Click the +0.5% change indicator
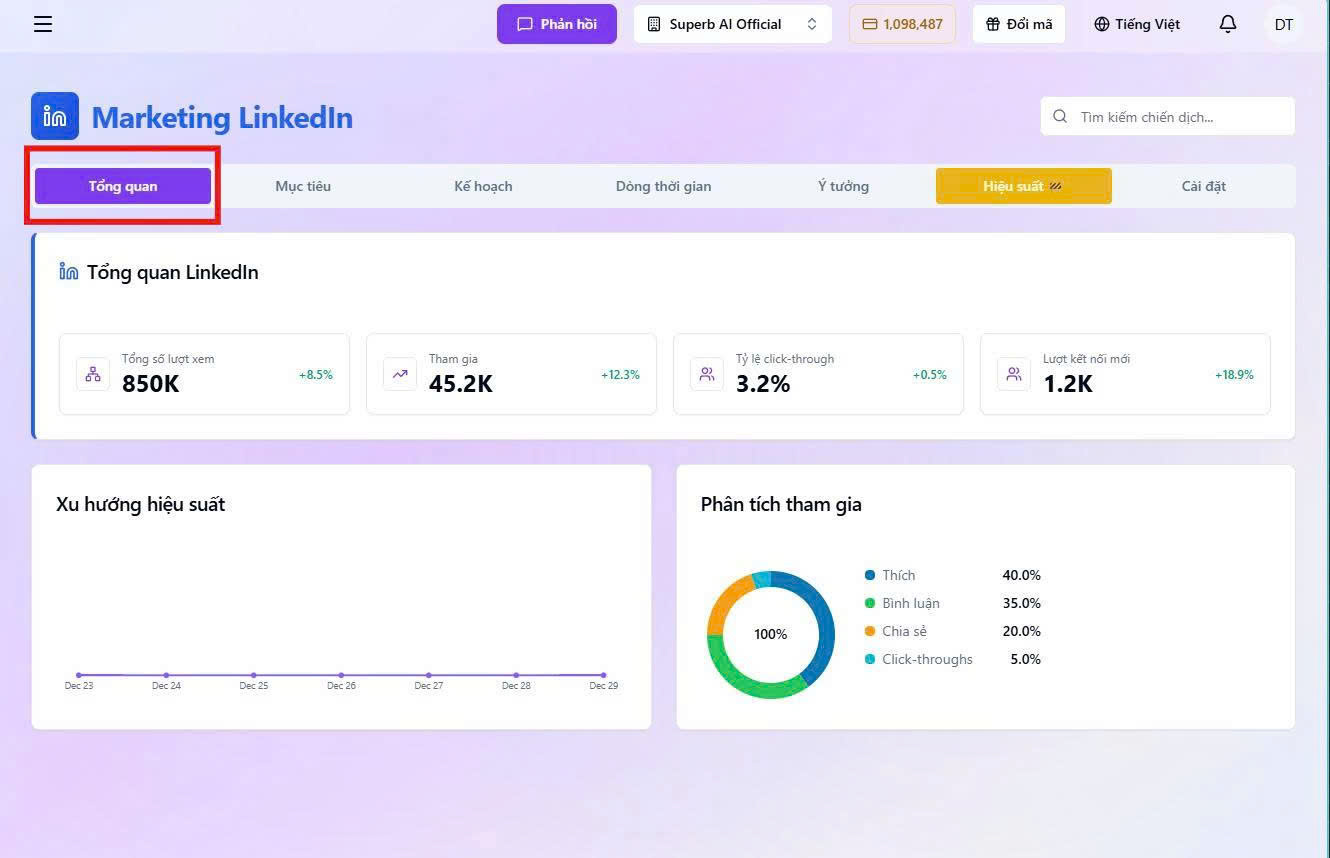This screenshot has width=1330, height=858. pyautogui.click(x=929, y=375)
